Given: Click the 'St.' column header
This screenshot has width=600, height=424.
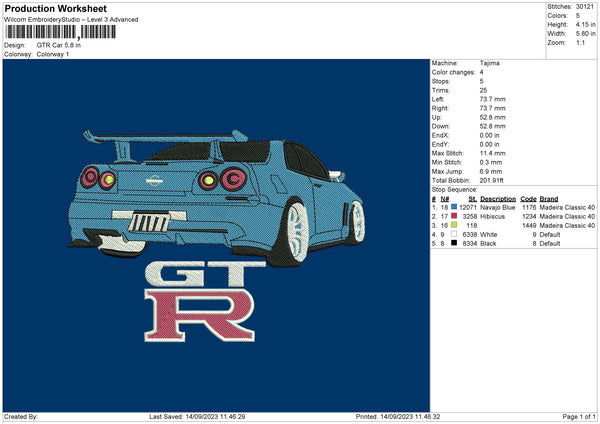Looking at the screenshot, I should (473, 199).
